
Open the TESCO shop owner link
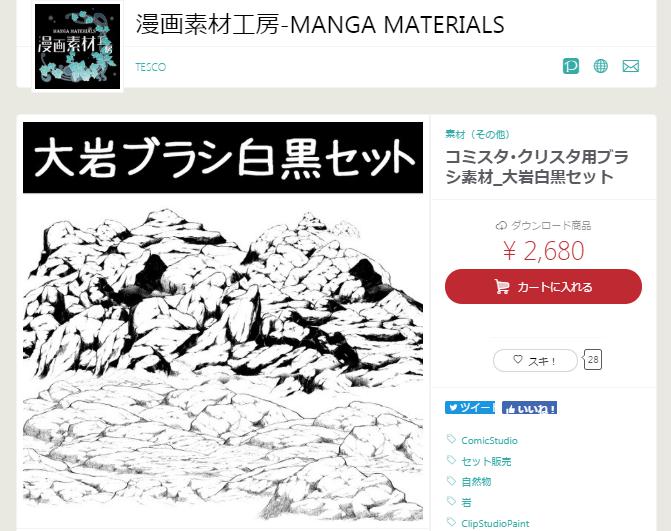(x=151, y=67)
